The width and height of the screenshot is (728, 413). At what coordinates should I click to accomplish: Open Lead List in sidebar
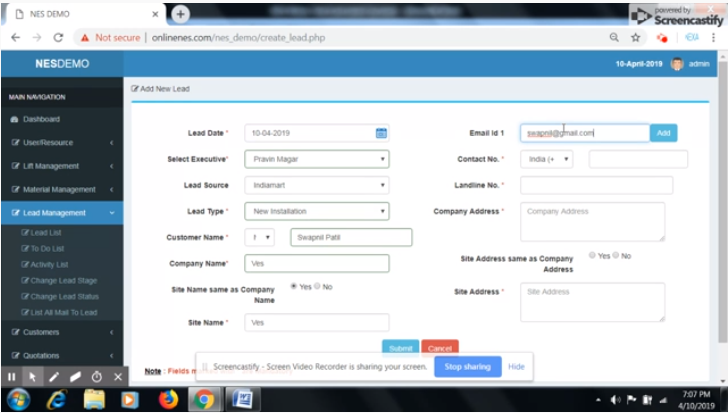click(45, 232)
